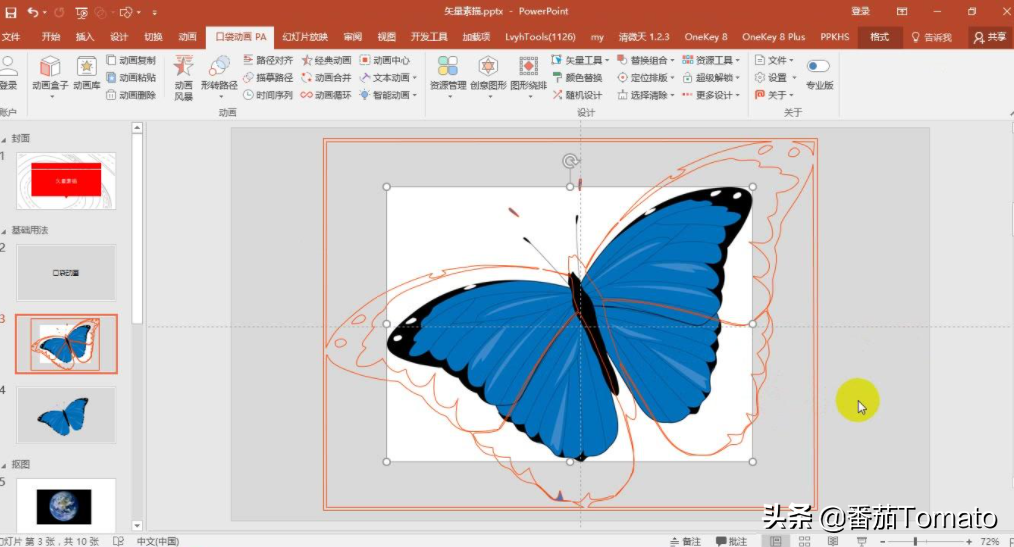The width and height of the screenshot is (1014, 547).
Task: Open the 时间序列 time sequence tool
Action: click(268, 95)
